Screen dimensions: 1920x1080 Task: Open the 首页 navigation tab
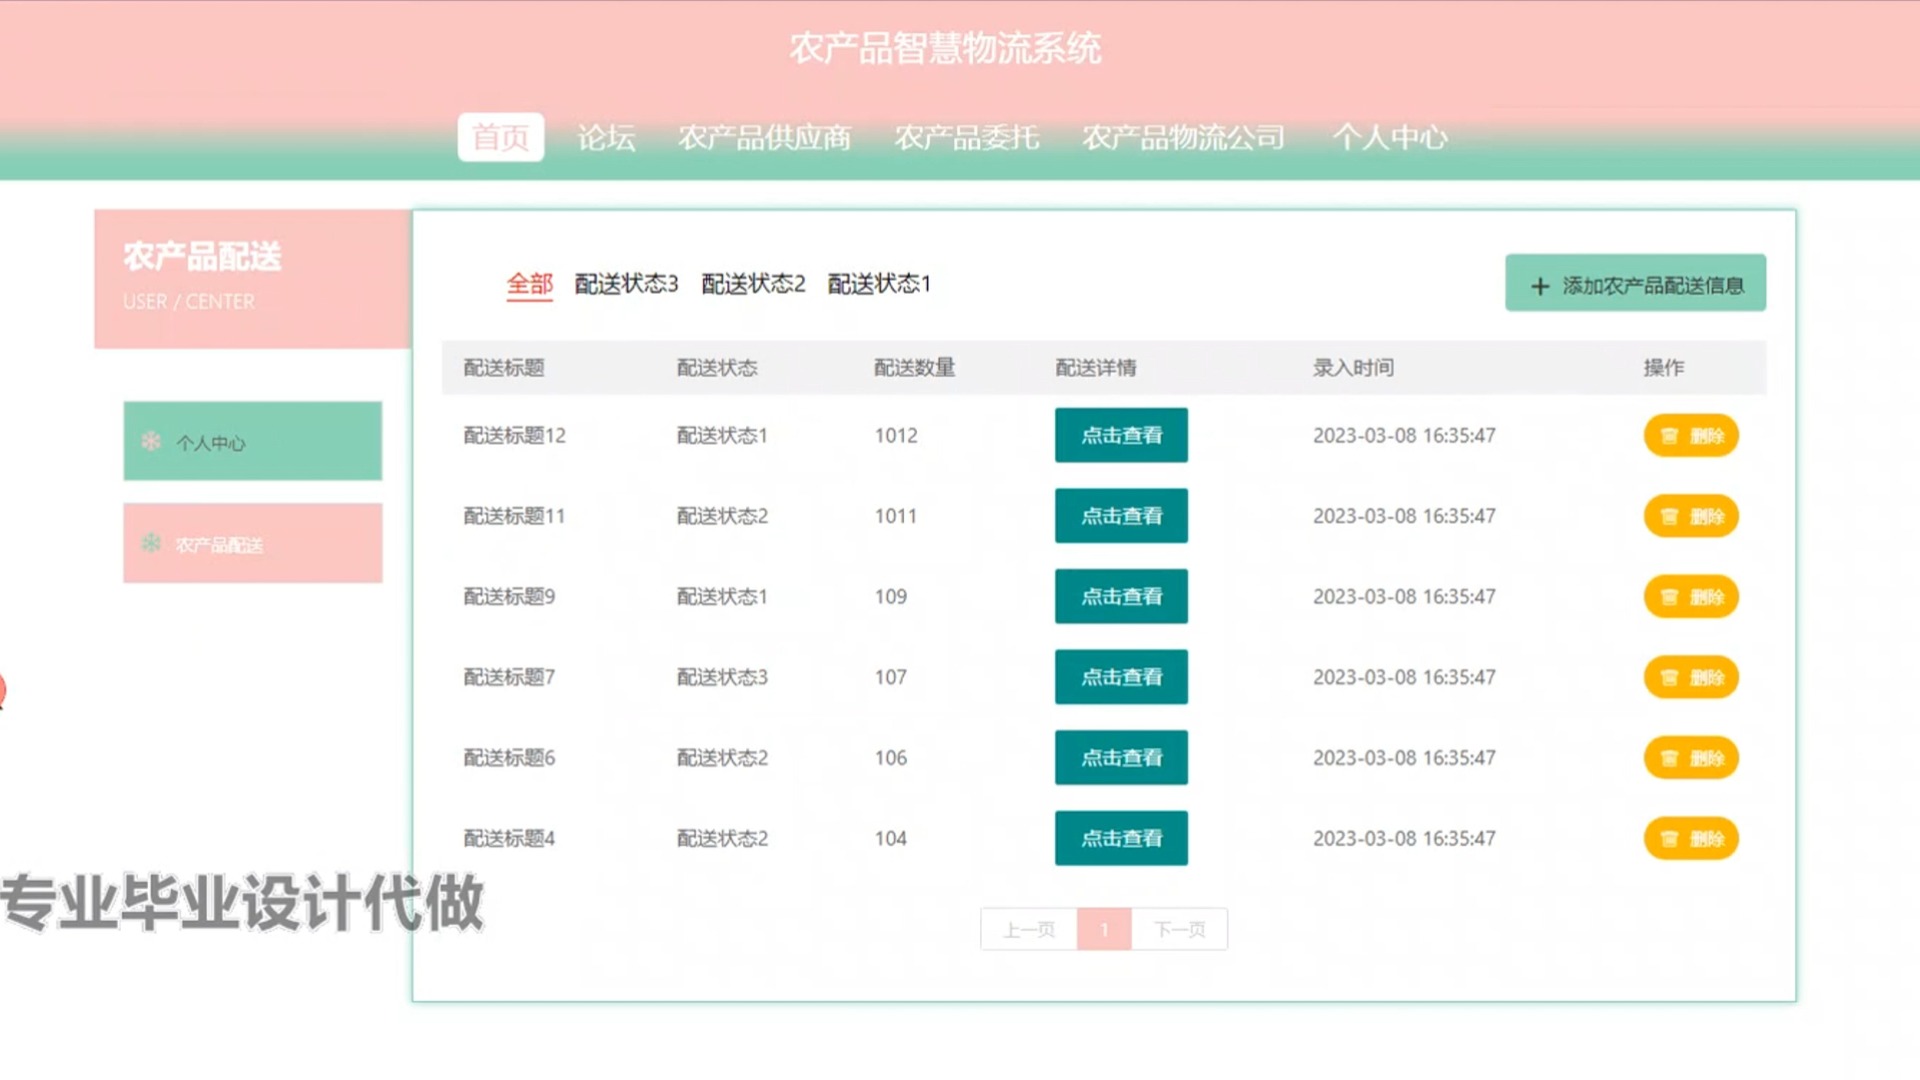point(501,137)
